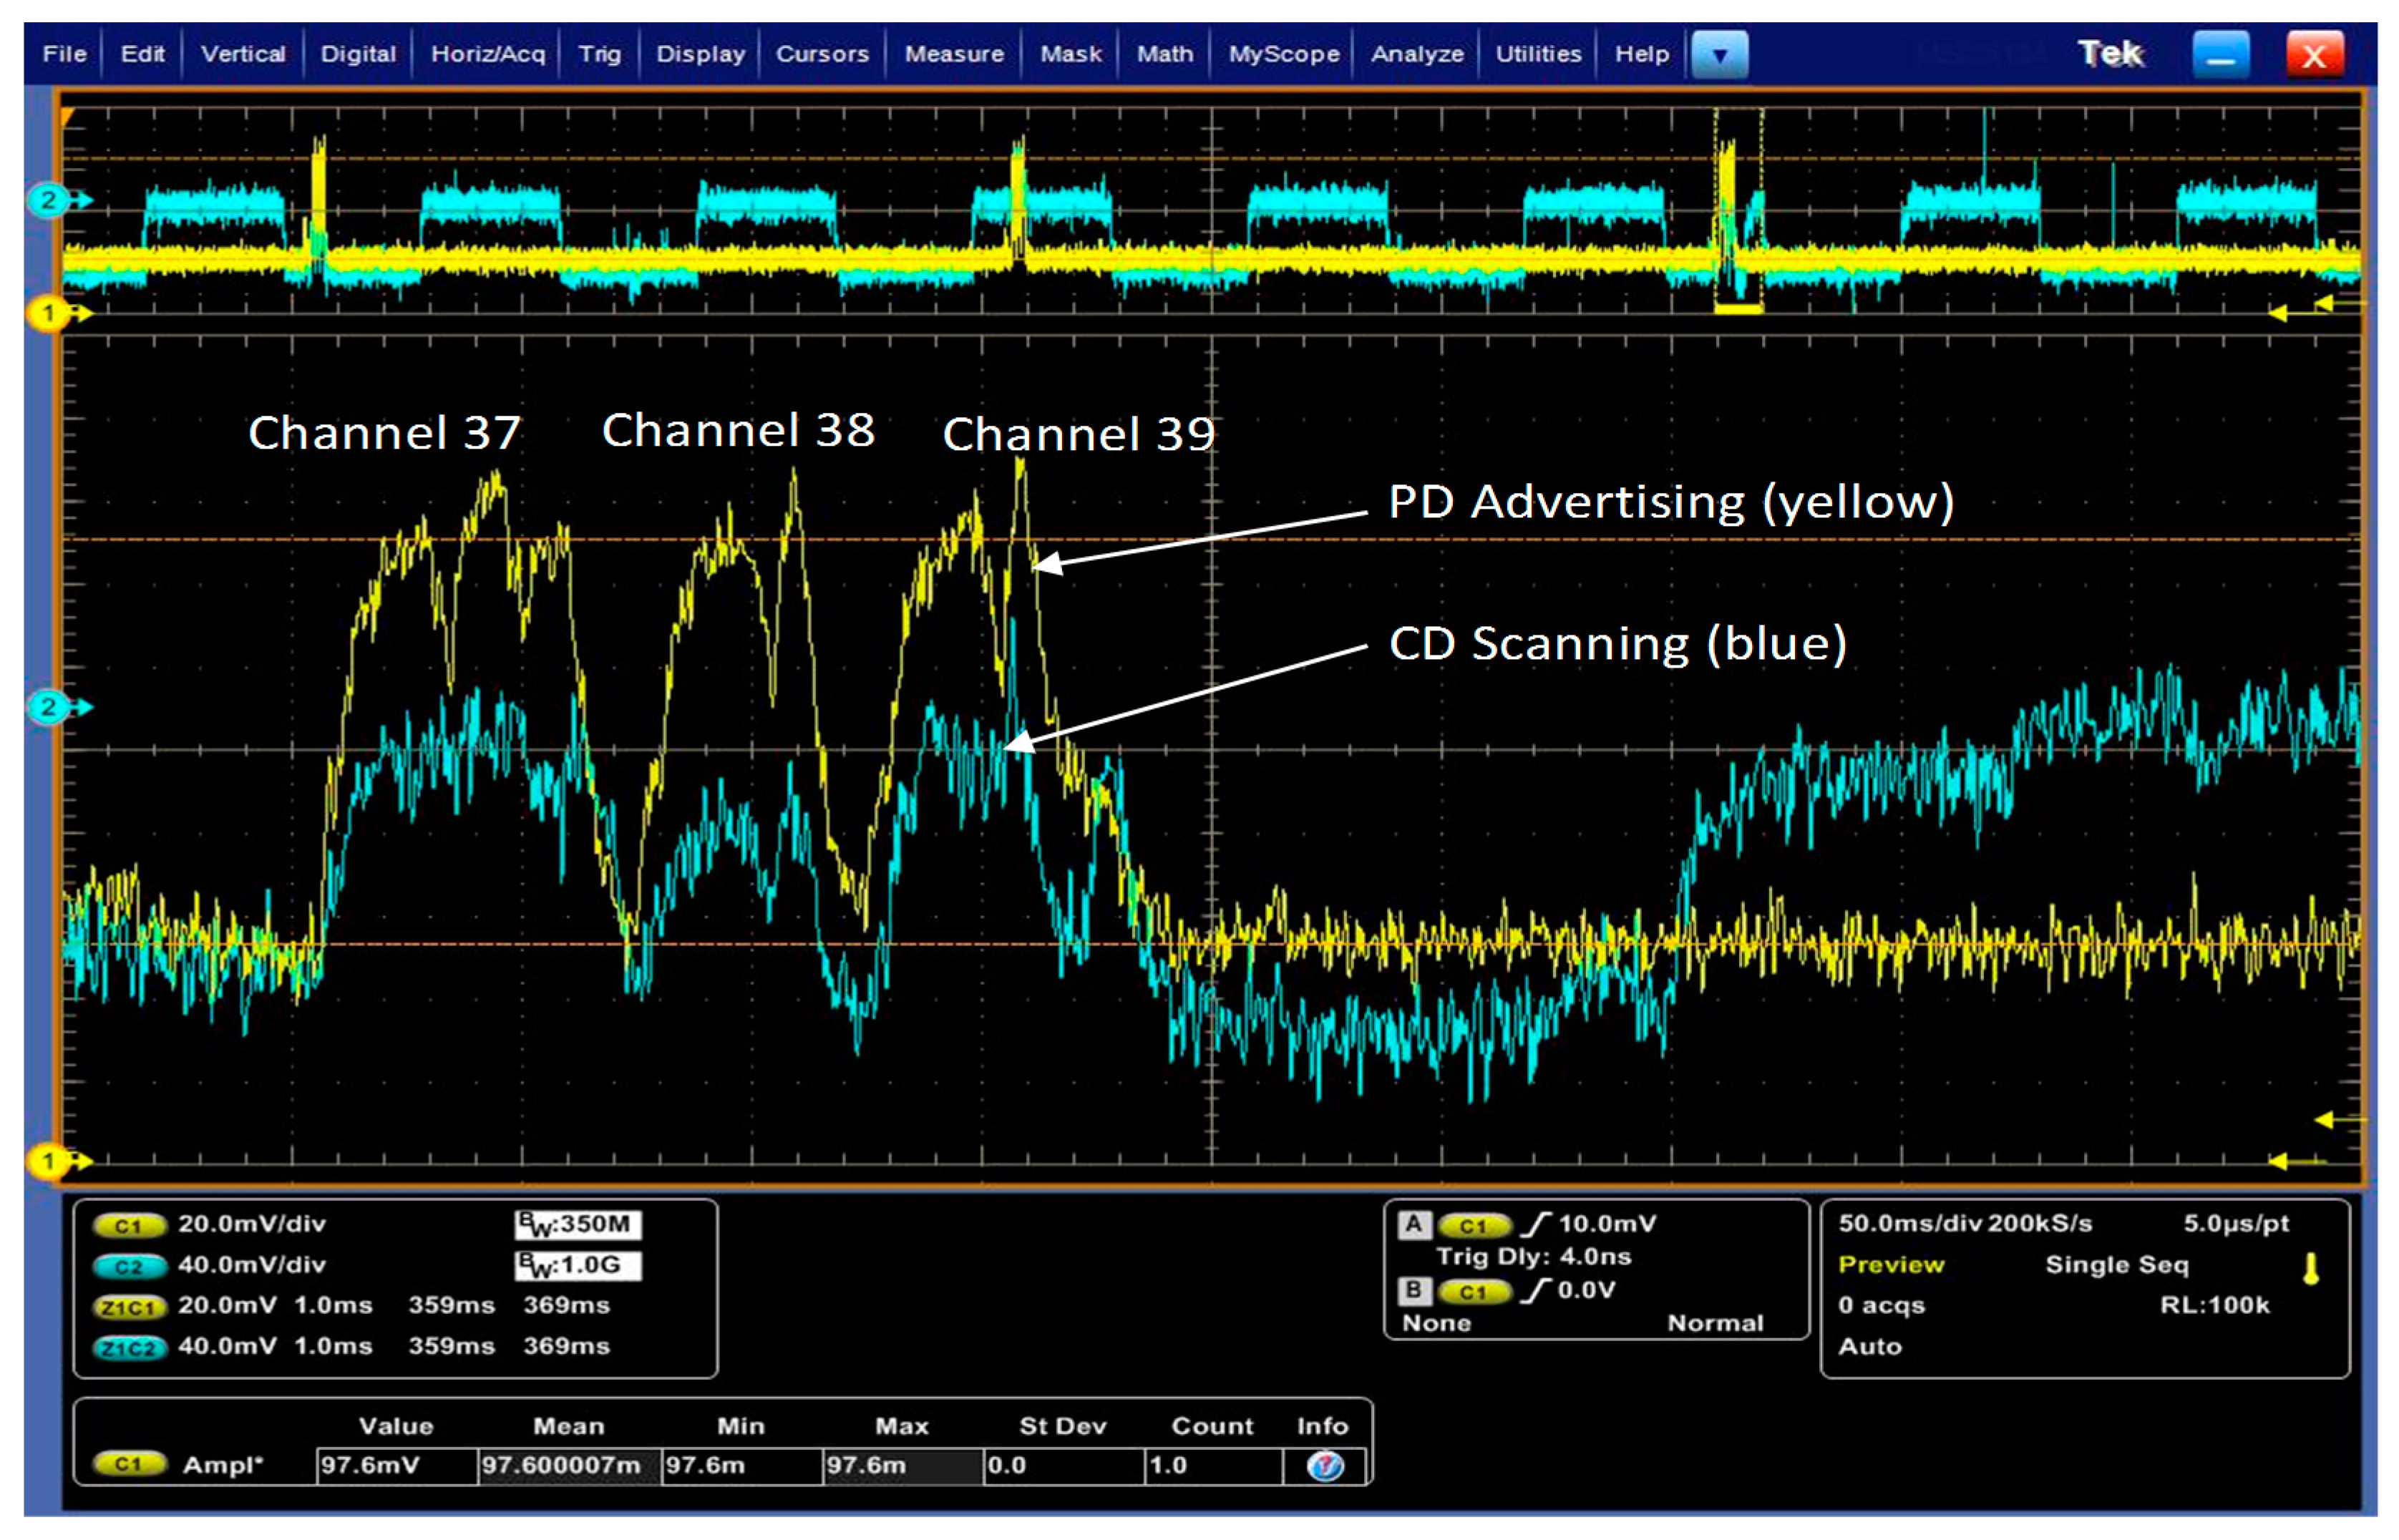Click the measurement Info help icon
This screenshot has height=1540, width=2399.
click(1325, 1467)
